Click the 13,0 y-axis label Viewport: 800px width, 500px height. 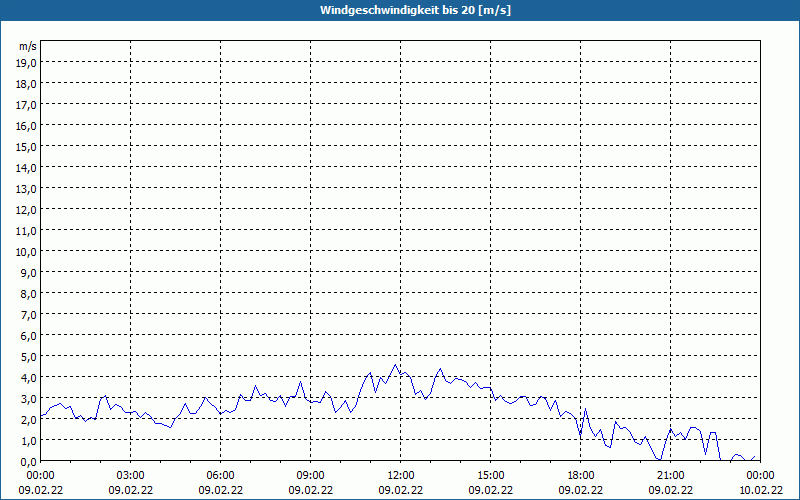(27, 189)
